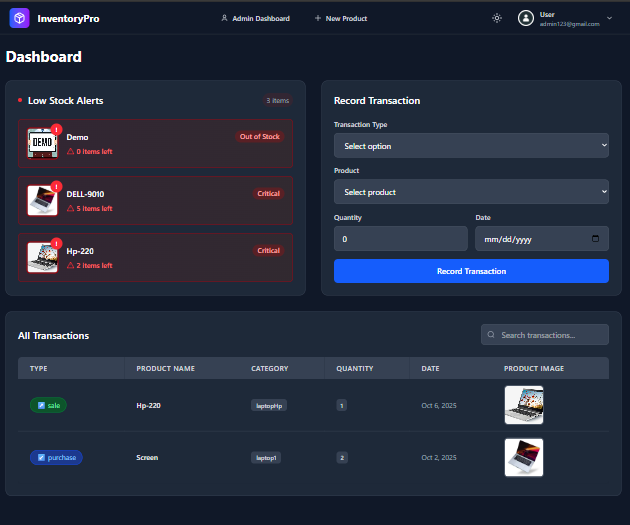Image resolution: width=630 pixels, height=525 pixels.
Task: Open the Transaction Type Select option dropdown
Action: pos(471,145)
